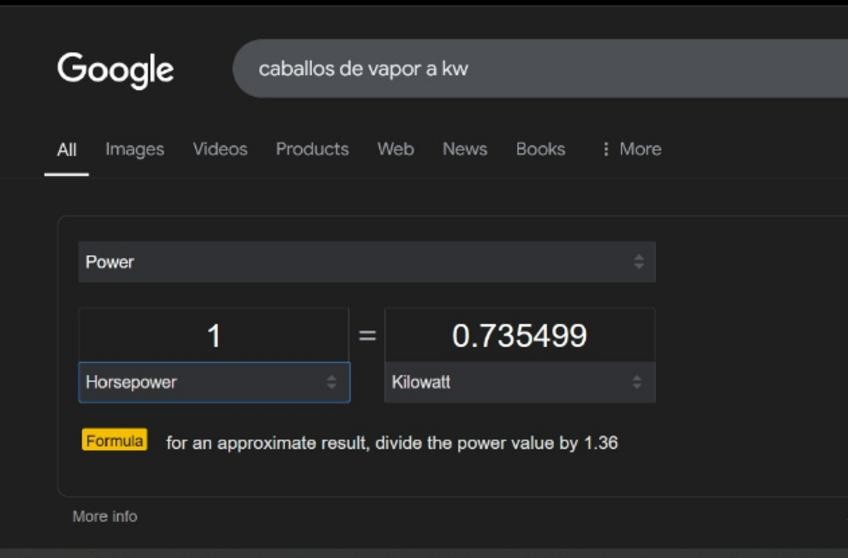The image size is (848, 558).
Task: Open the Videos tab
Action: (x=220, y=150)
